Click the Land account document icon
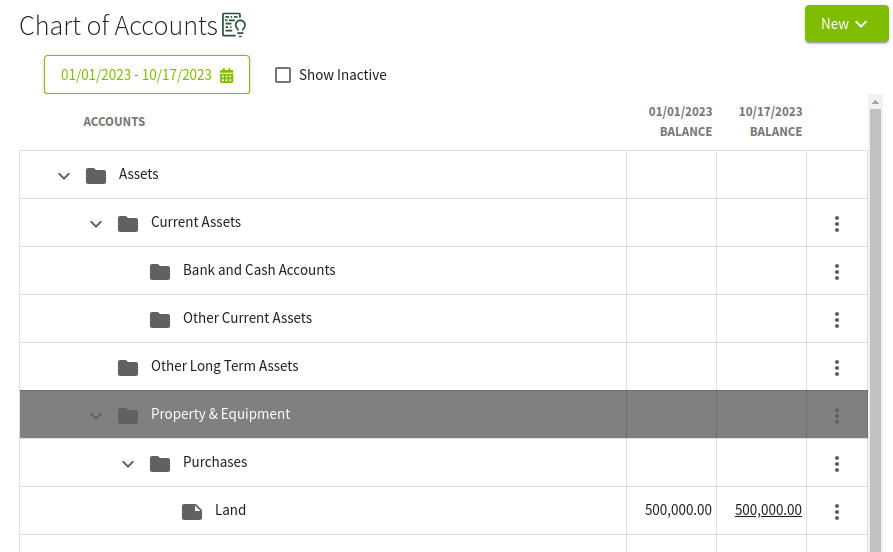Viewport: 893px width, 552px height. click(x=192, y=512)
